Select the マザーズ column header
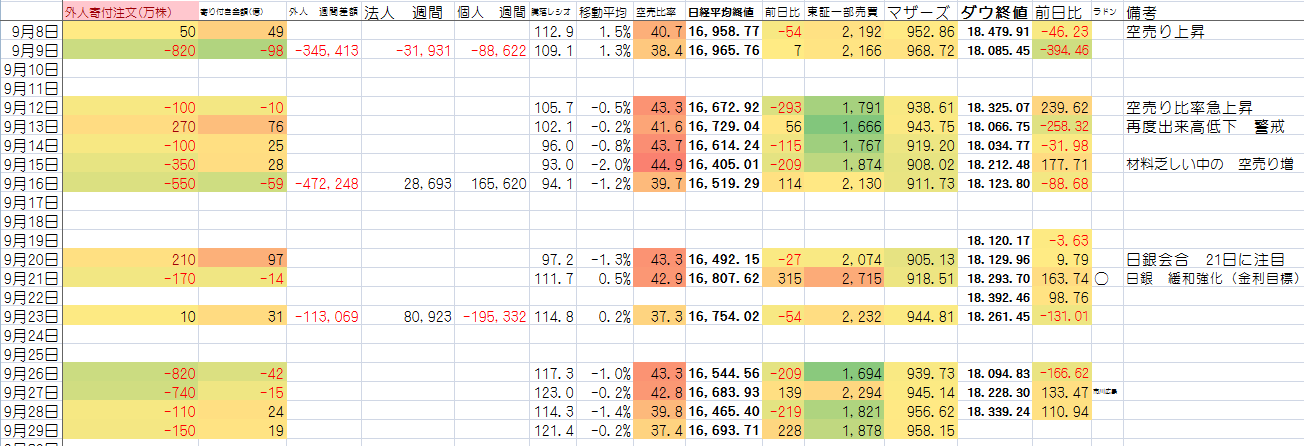The image size is (1304, 446). (919, 13)
